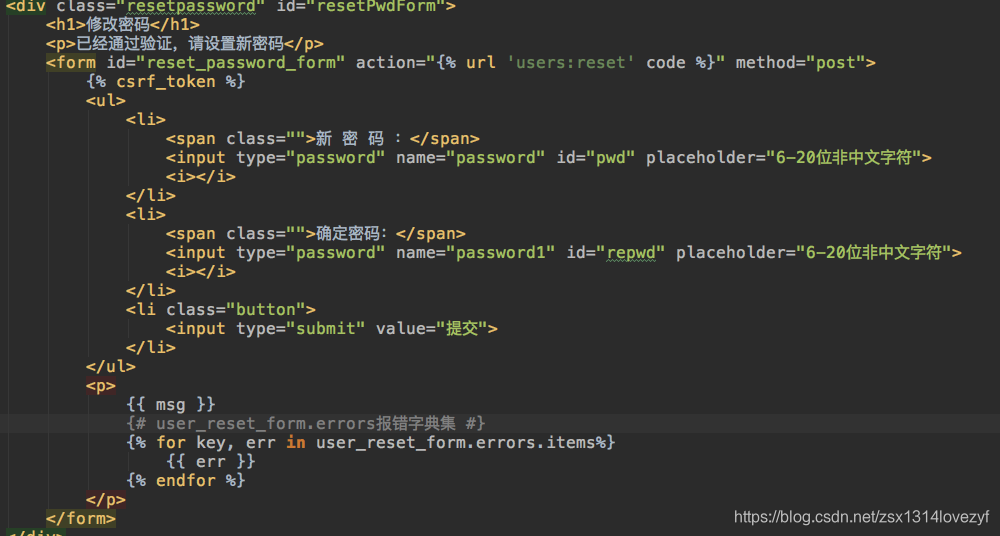This screenshot has height=536, width=1000.
Task: Click the highlighted closing </p> tag
Action: pyautogui.click(x=106, y=499)
